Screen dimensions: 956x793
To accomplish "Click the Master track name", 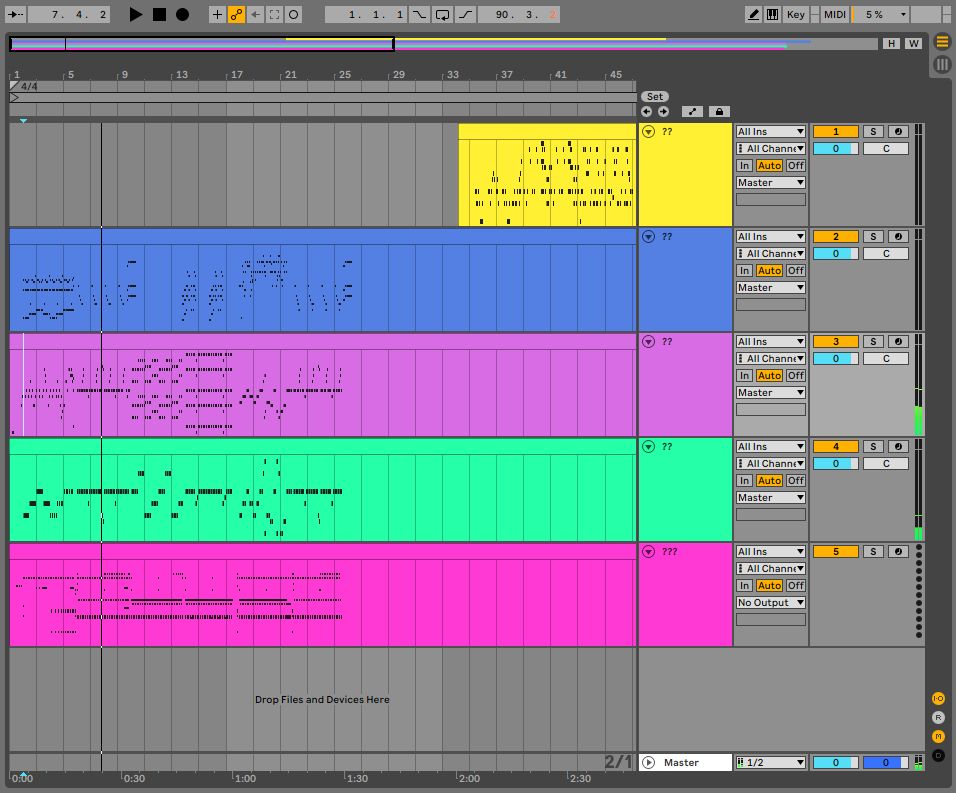I will point(681,763).
